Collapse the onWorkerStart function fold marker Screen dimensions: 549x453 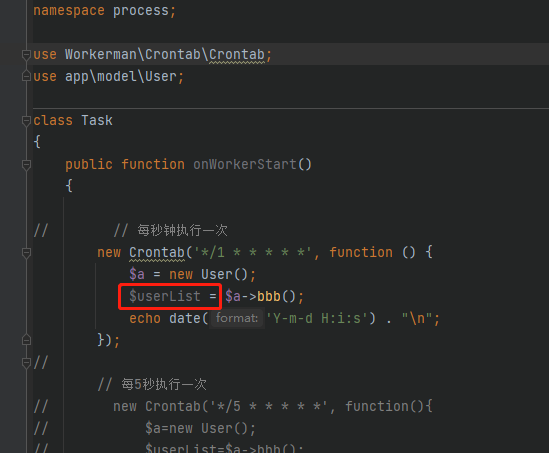click(x=26, y=165)
